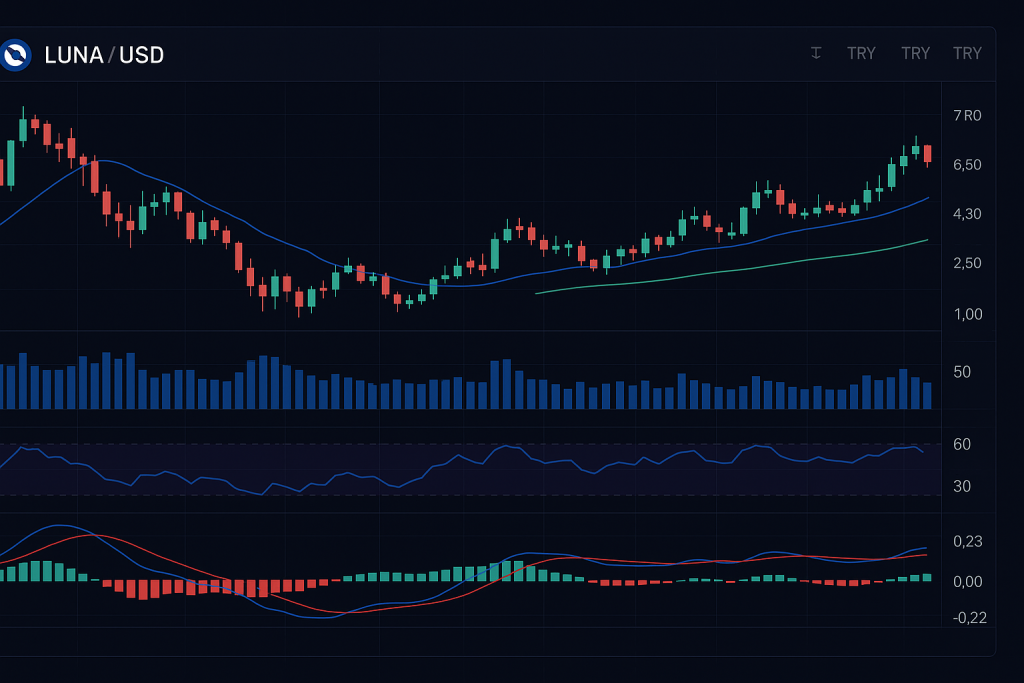The width and height of the screenshot is (1024, 683).
Task: Click the MACD axis value -0,22
Action: click(970, 618)
